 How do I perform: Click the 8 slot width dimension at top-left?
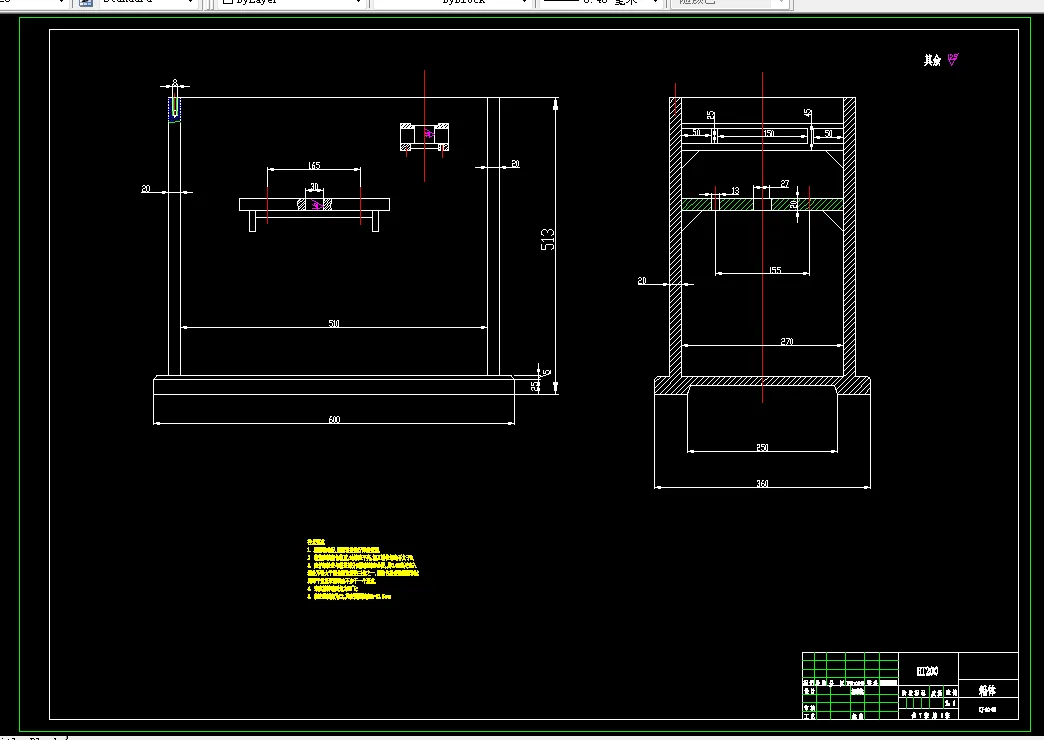(x=175, y=82)
